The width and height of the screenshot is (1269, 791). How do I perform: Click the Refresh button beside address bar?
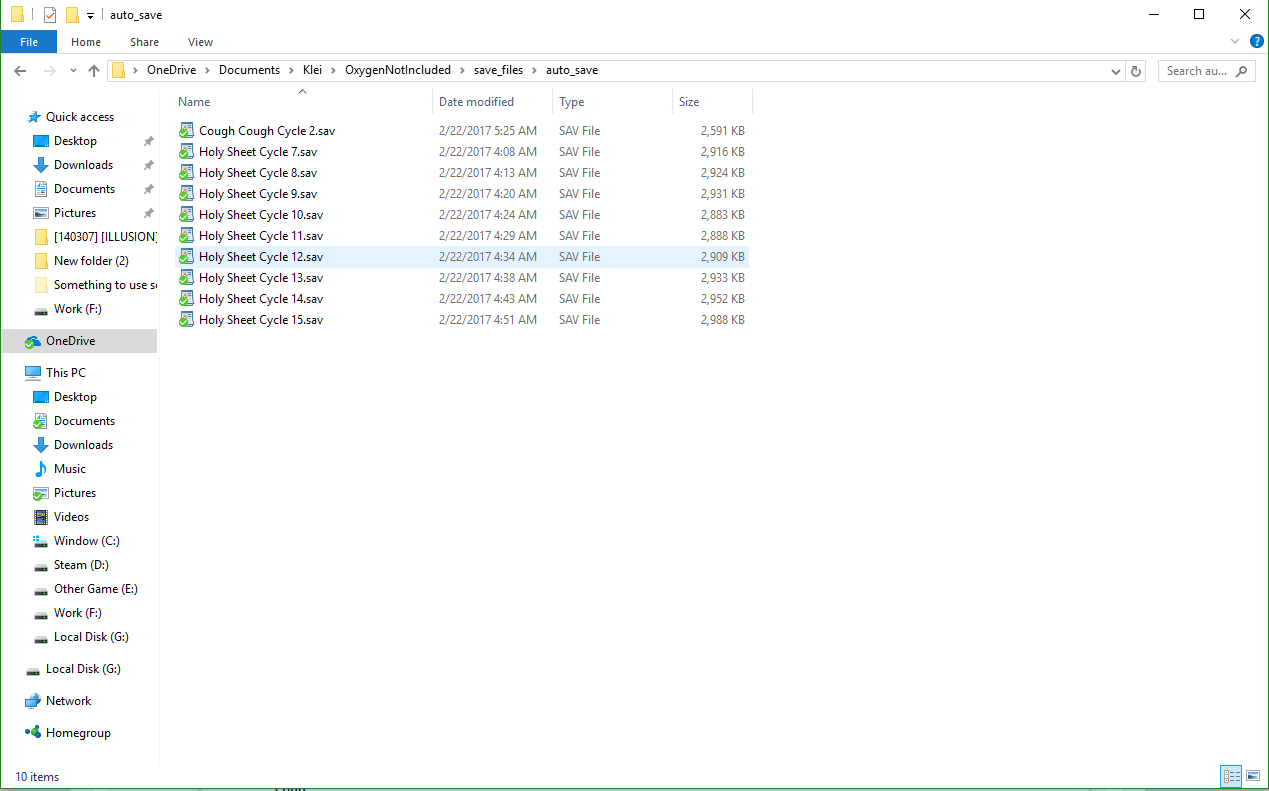(1135, 71)
